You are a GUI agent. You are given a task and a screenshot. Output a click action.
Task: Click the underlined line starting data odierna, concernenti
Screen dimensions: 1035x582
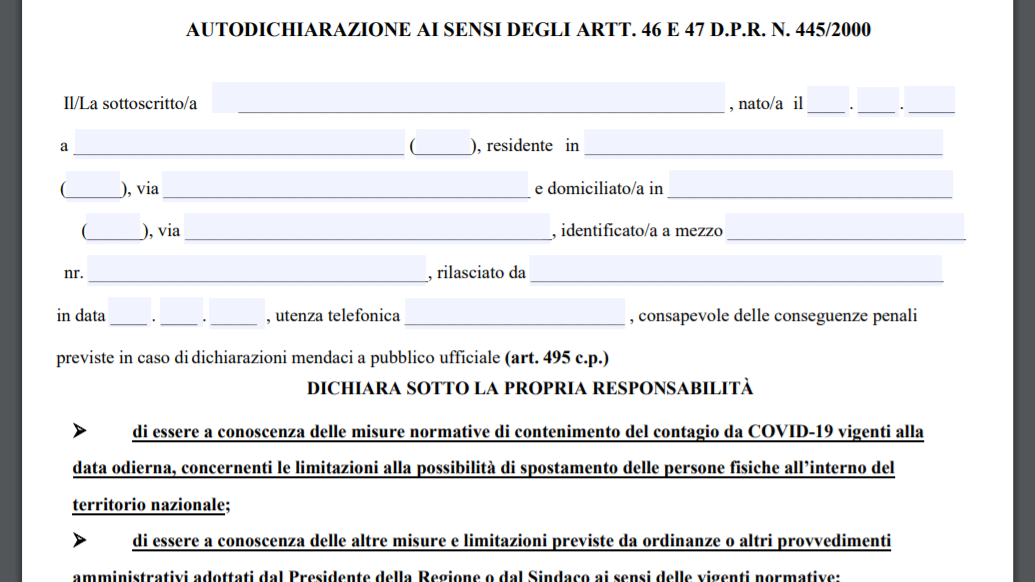click(483, 468)
